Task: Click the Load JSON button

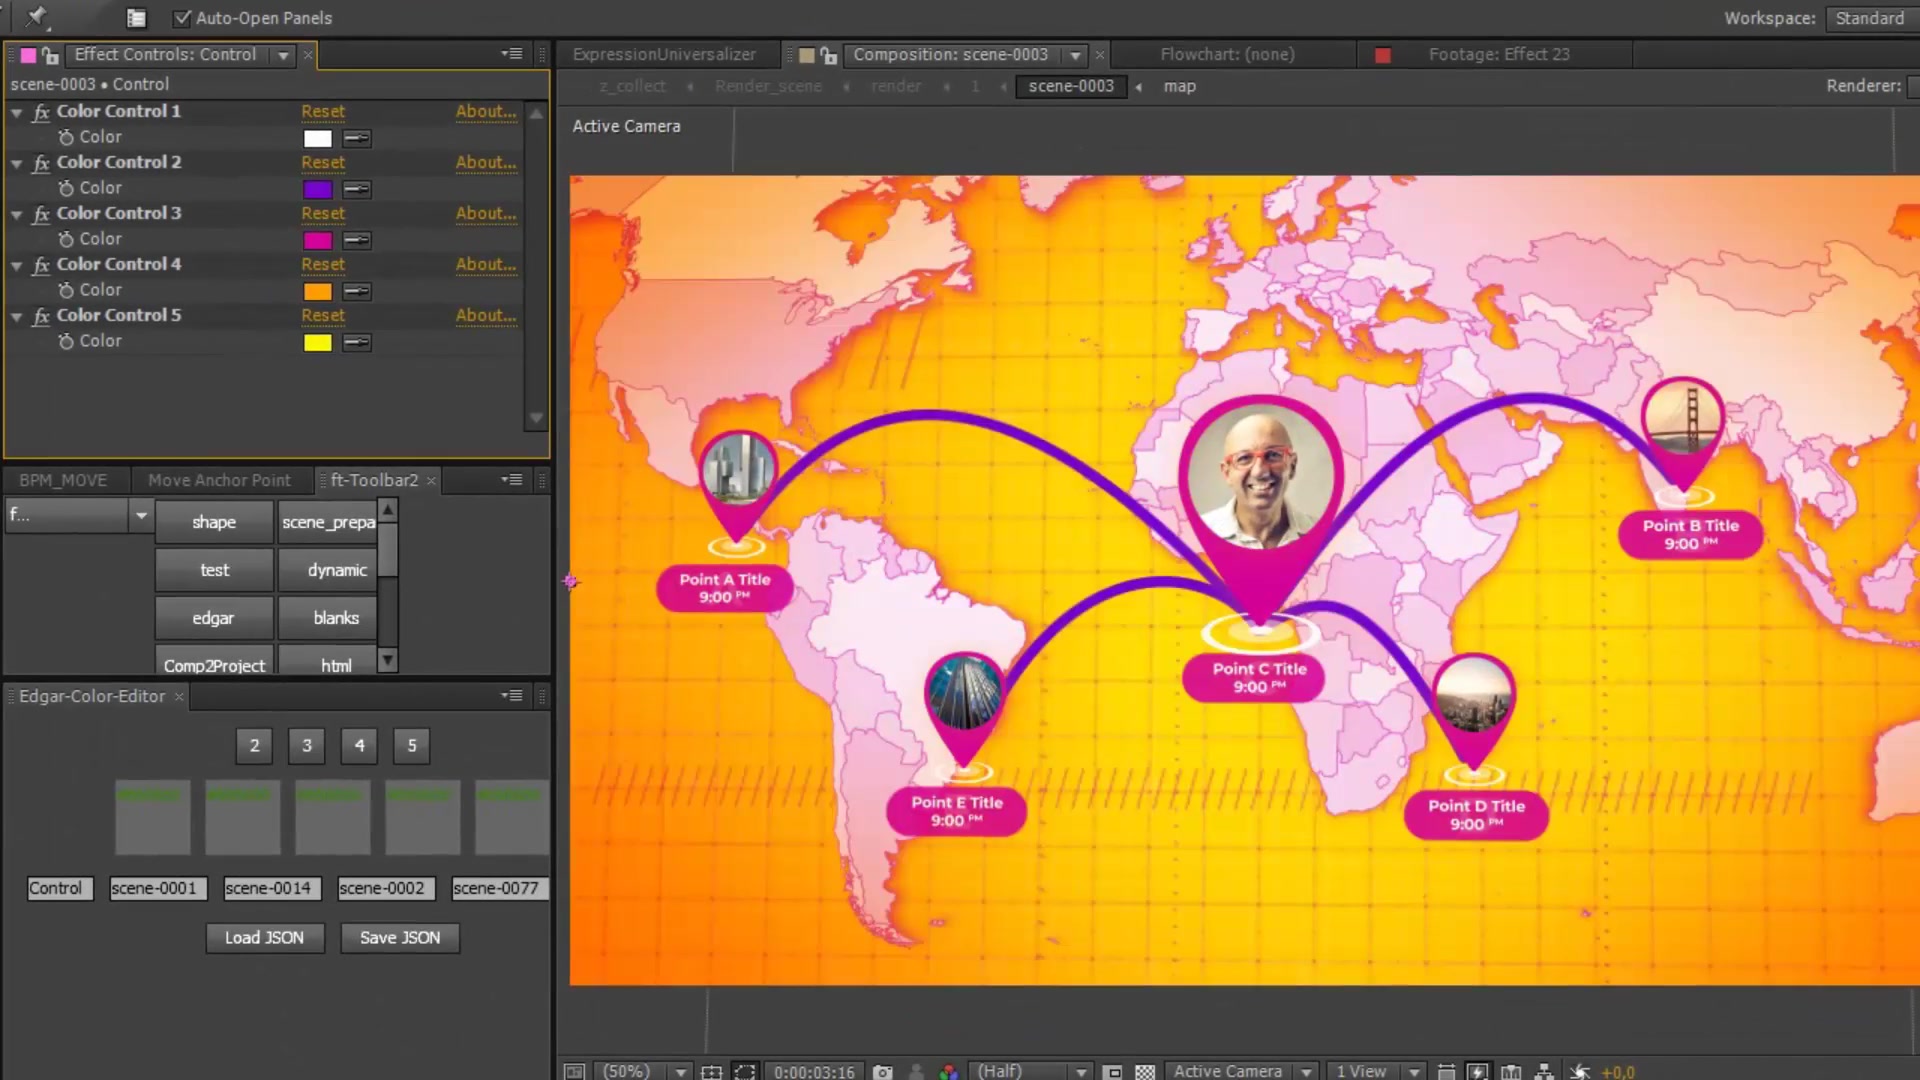Action: point(264,938)
